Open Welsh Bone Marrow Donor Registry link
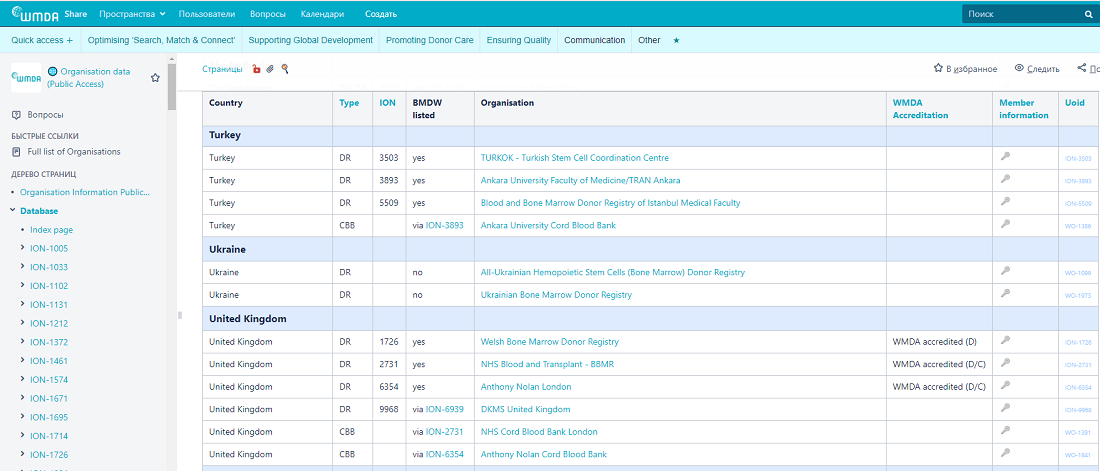Image resolution: width=1100 pixels, height=471 pixels. click(550, 342)
